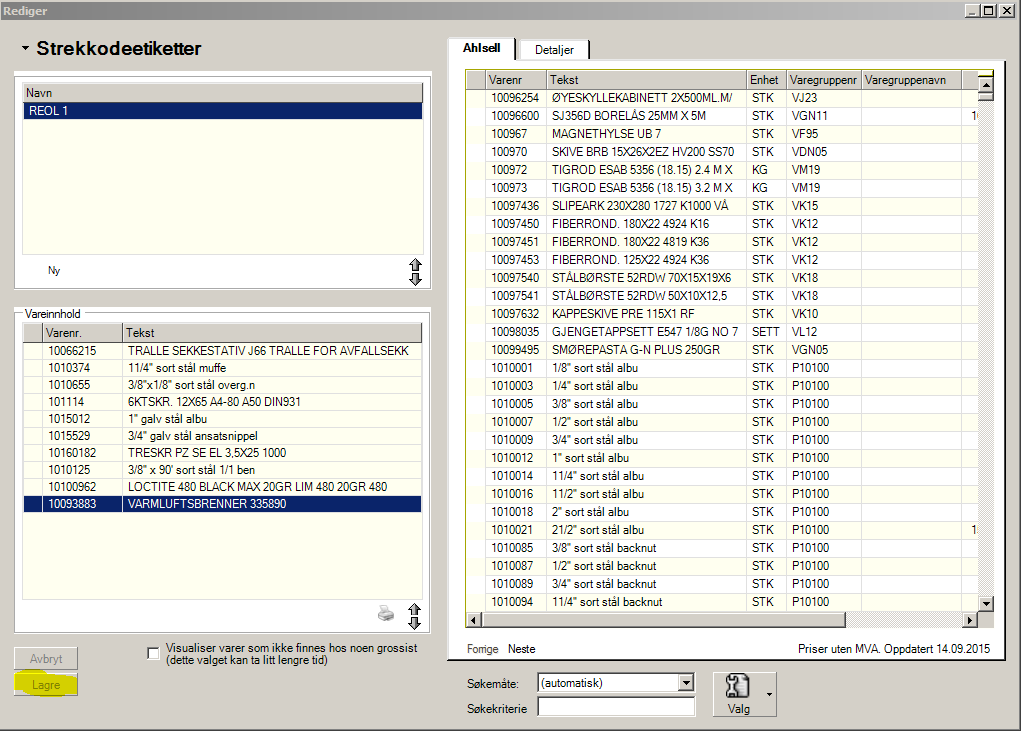This screenshot has height=731, width=1021.
Task: Click the vertical scrollbar up arrow in product table
Action: click(x=986, y=85)
